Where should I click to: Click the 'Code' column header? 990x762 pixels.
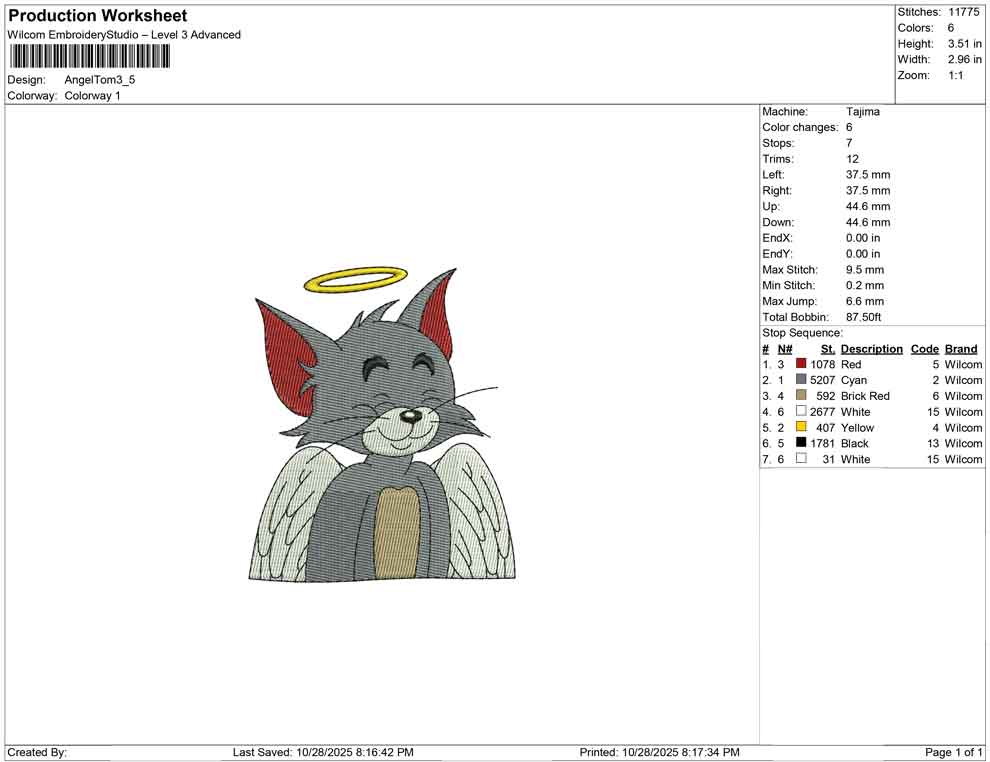click(x=925, y=348)
